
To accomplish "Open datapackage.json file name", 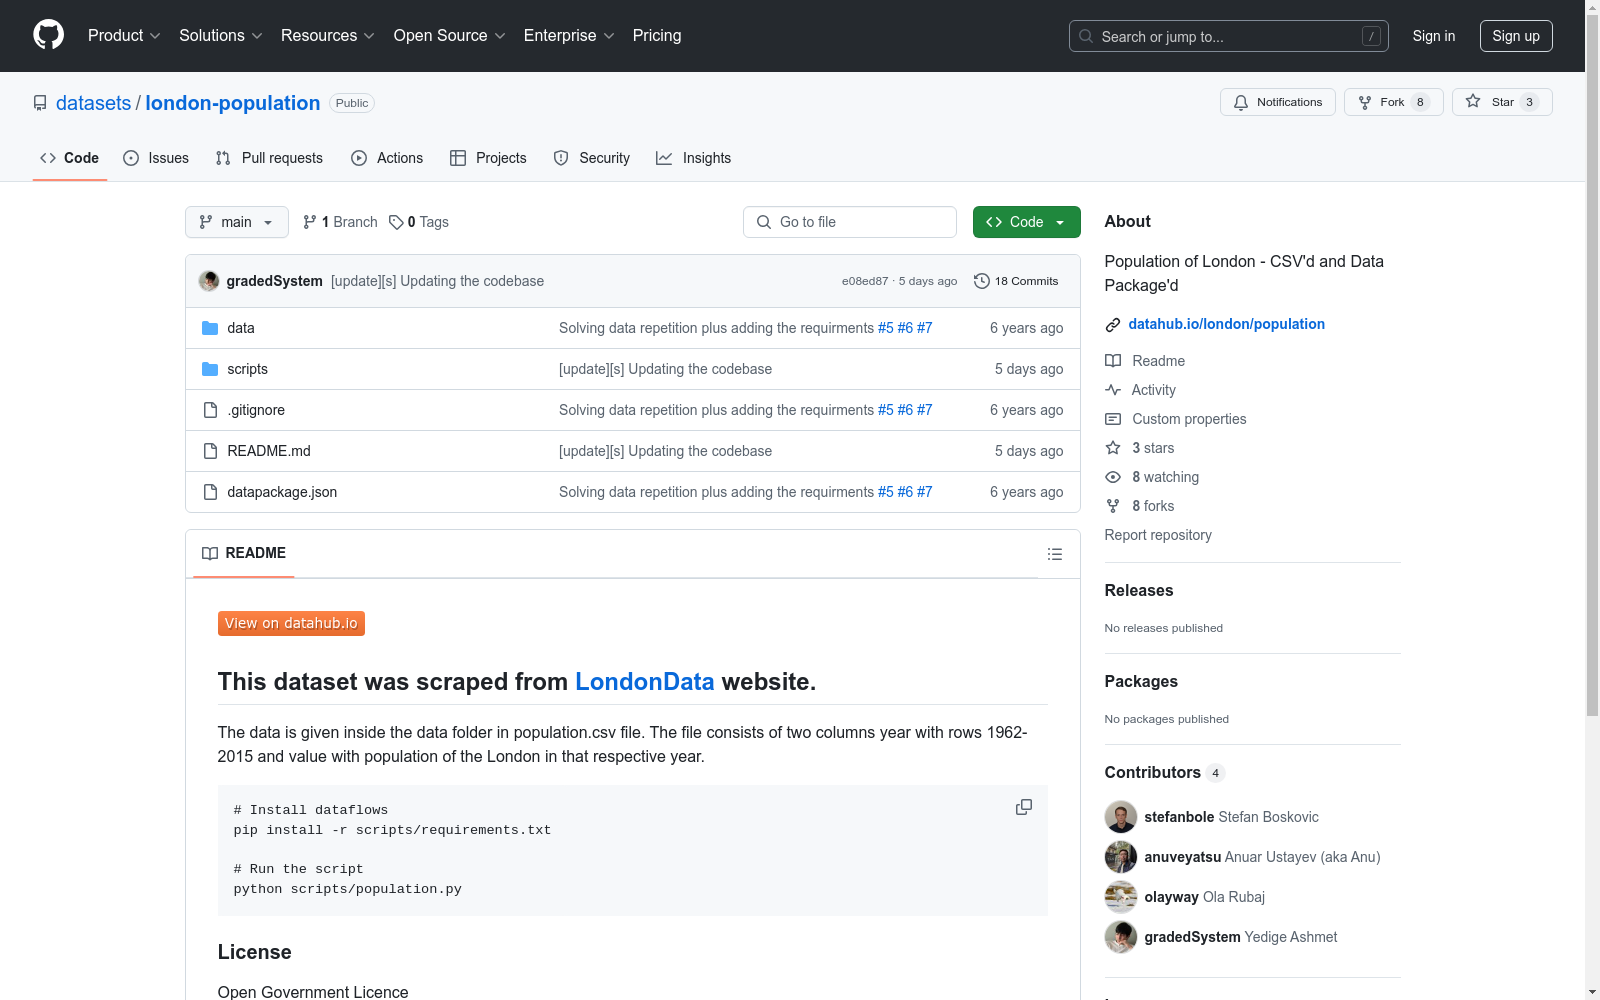I will pos(282,492).
